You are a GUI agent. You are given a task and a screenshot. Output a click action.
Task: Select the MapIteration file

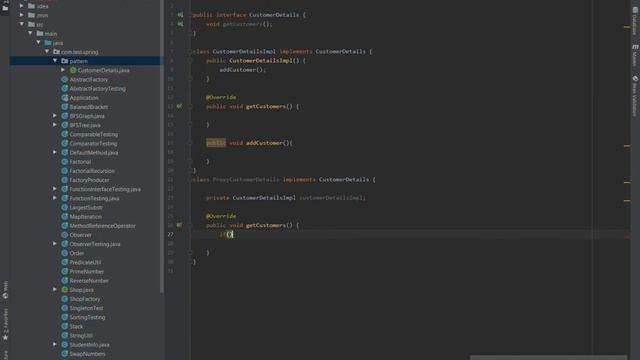point(86,216)
